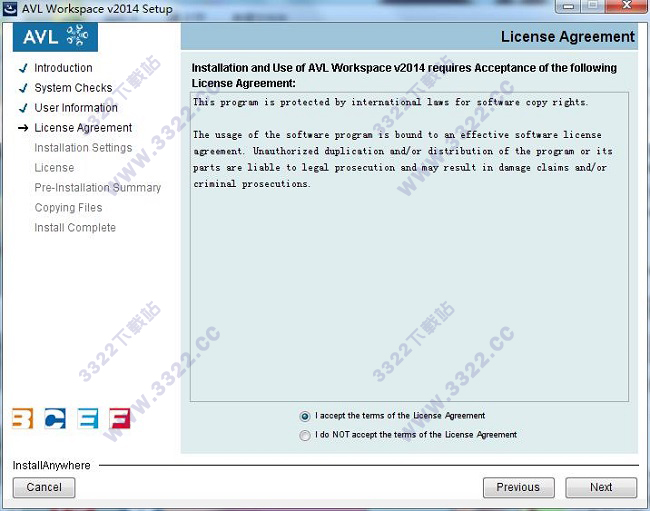Click the checkmark beside Introduction
Image resolution: width=650 pixels, height=511 pixels.
[23, 68]
